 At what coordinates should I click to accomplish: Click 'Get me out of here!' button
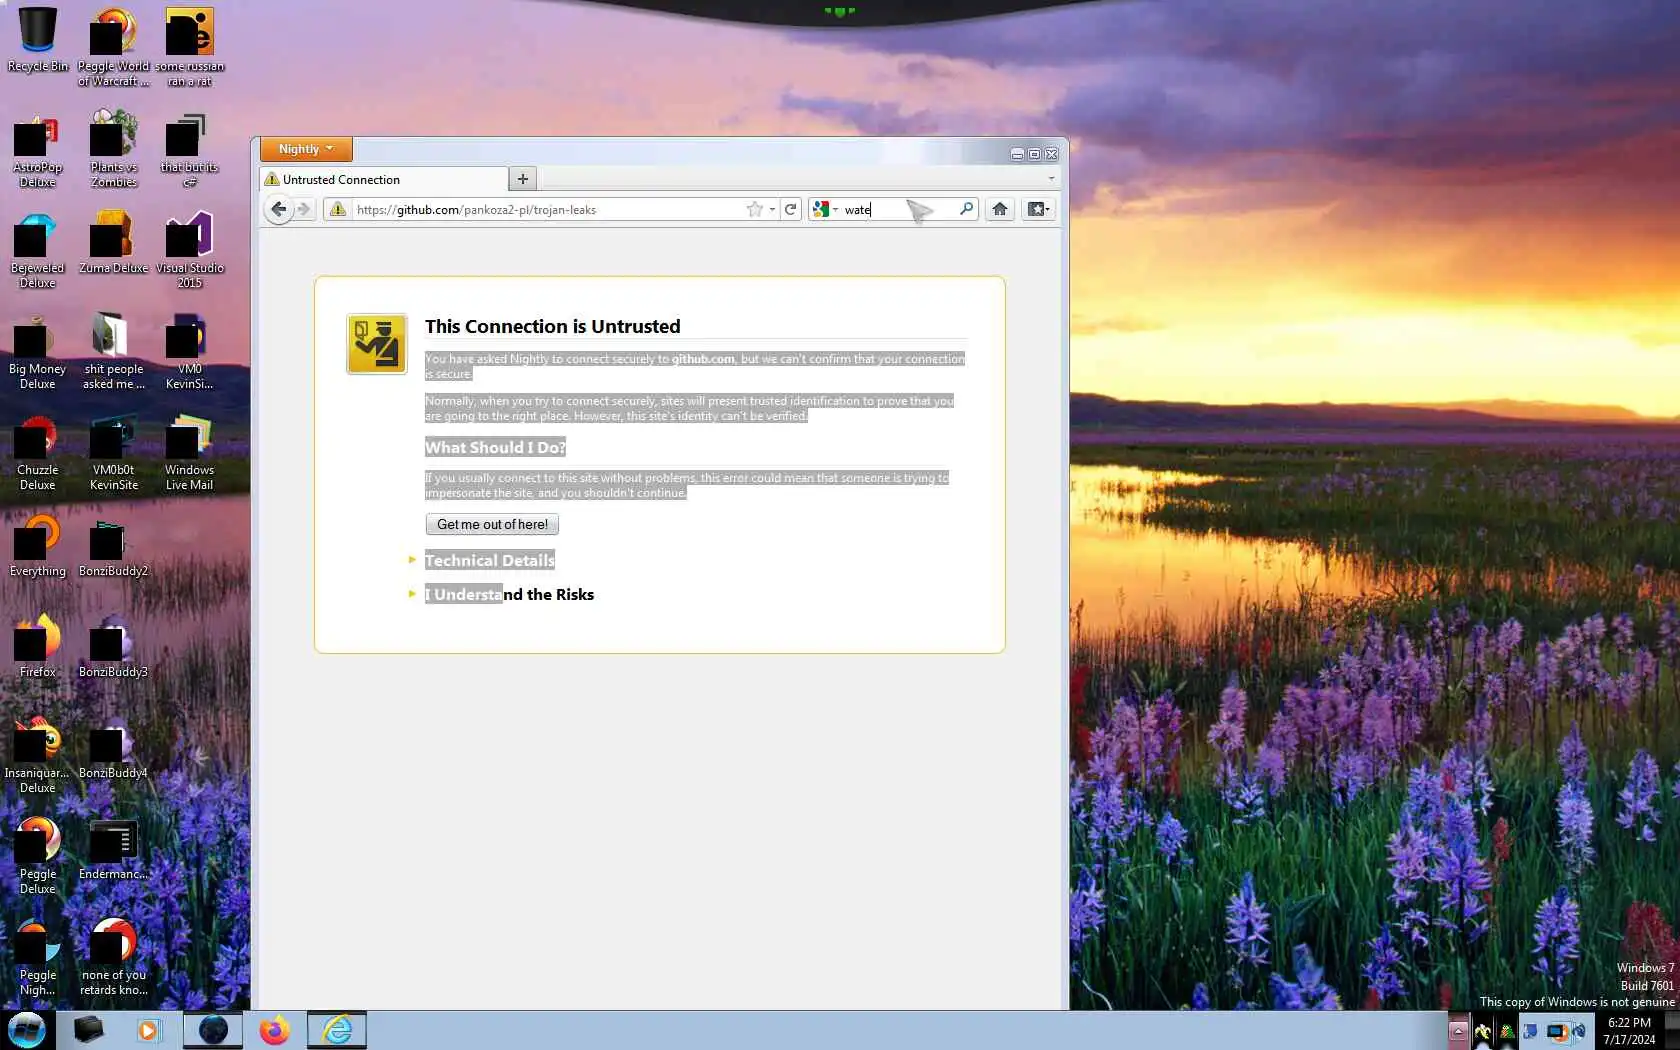coord(492,524)
